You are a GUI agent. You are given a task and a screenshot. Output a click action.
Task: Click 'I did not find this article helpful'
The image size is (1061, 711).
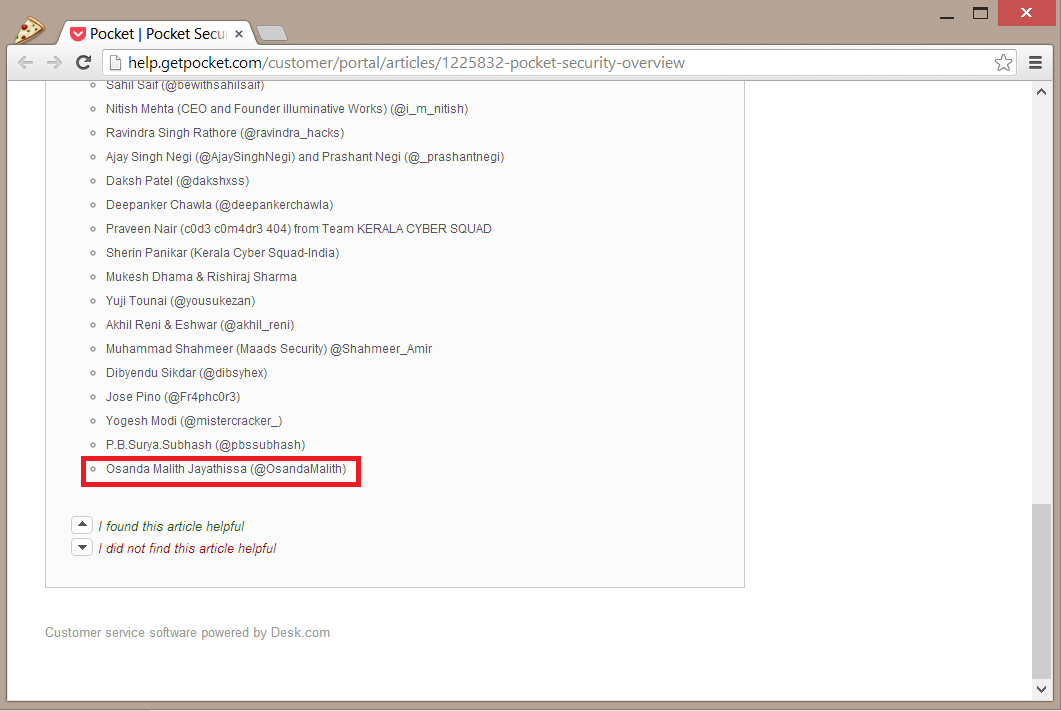pyautogui.click(x=187, y=548)
